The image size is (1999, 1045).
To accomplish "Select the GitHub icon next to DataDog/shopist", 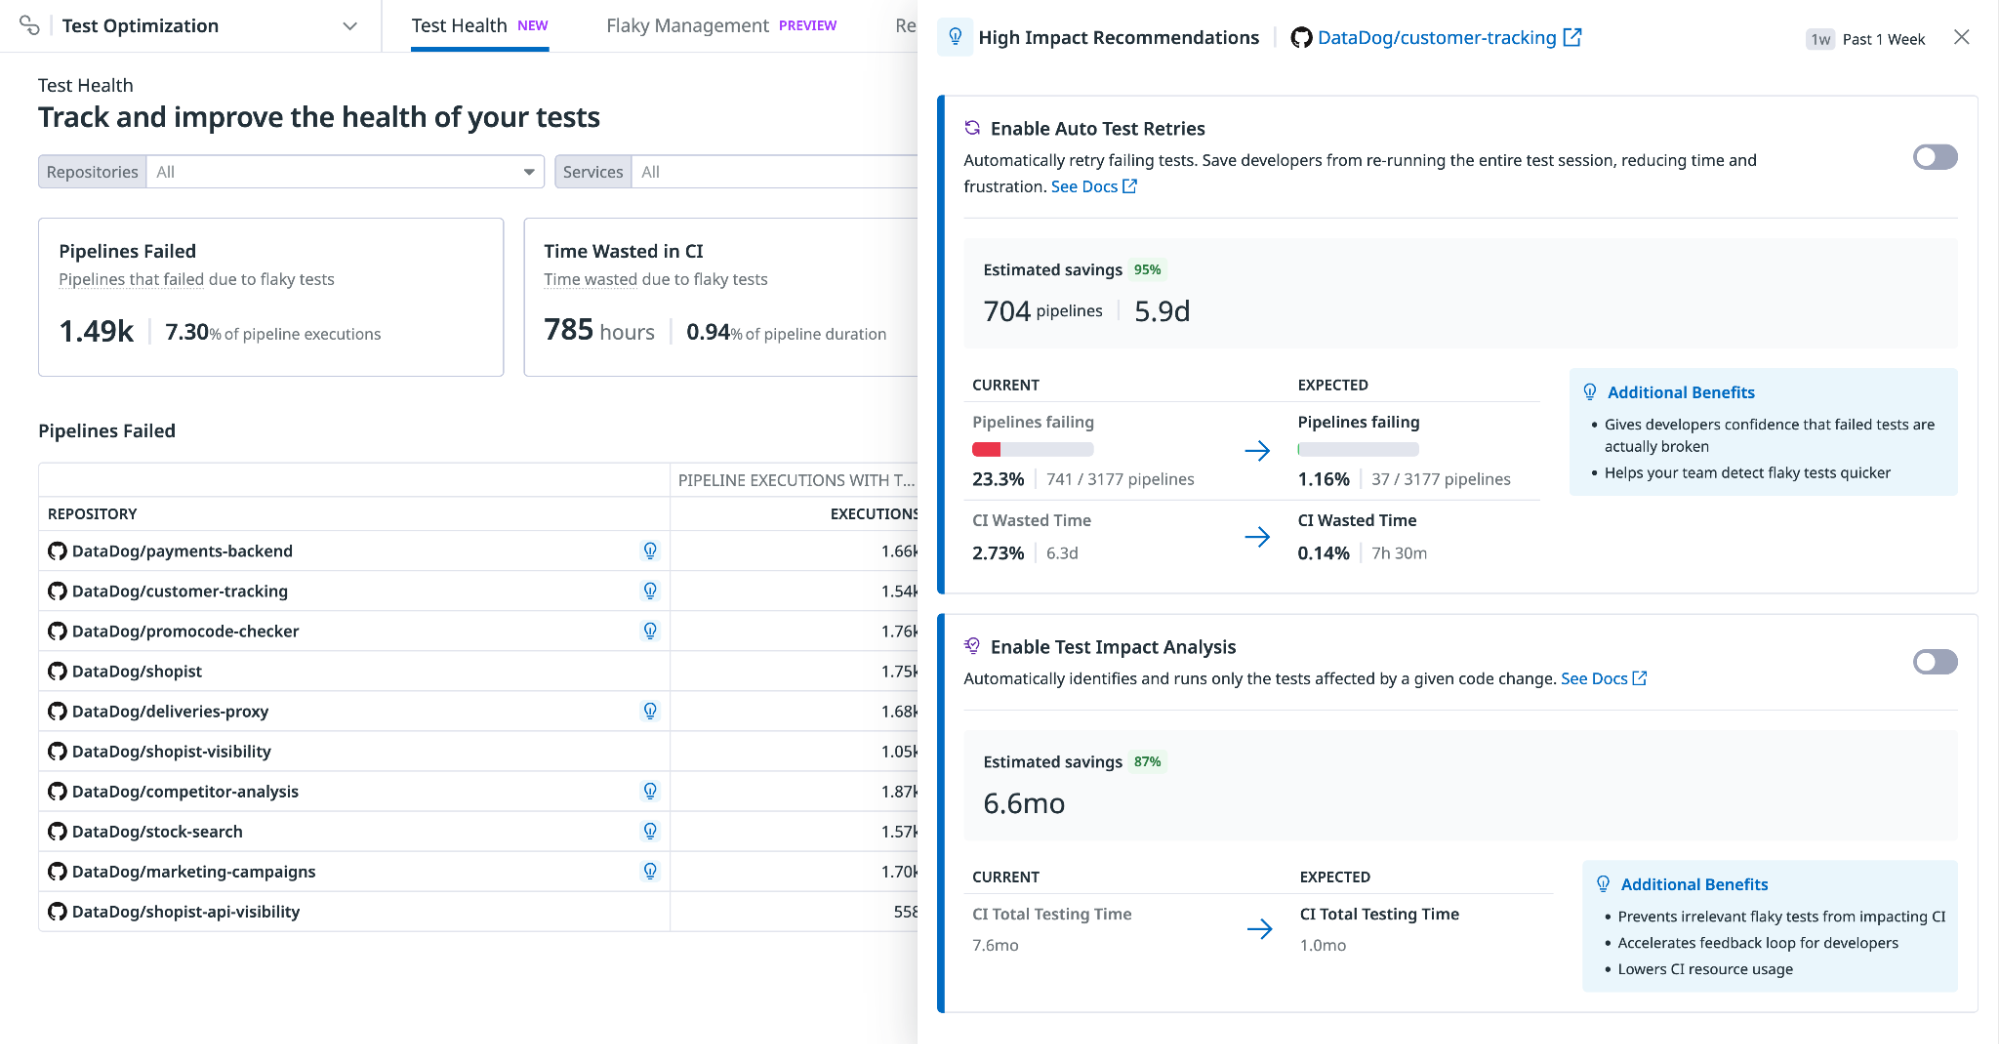I will 57,671.
